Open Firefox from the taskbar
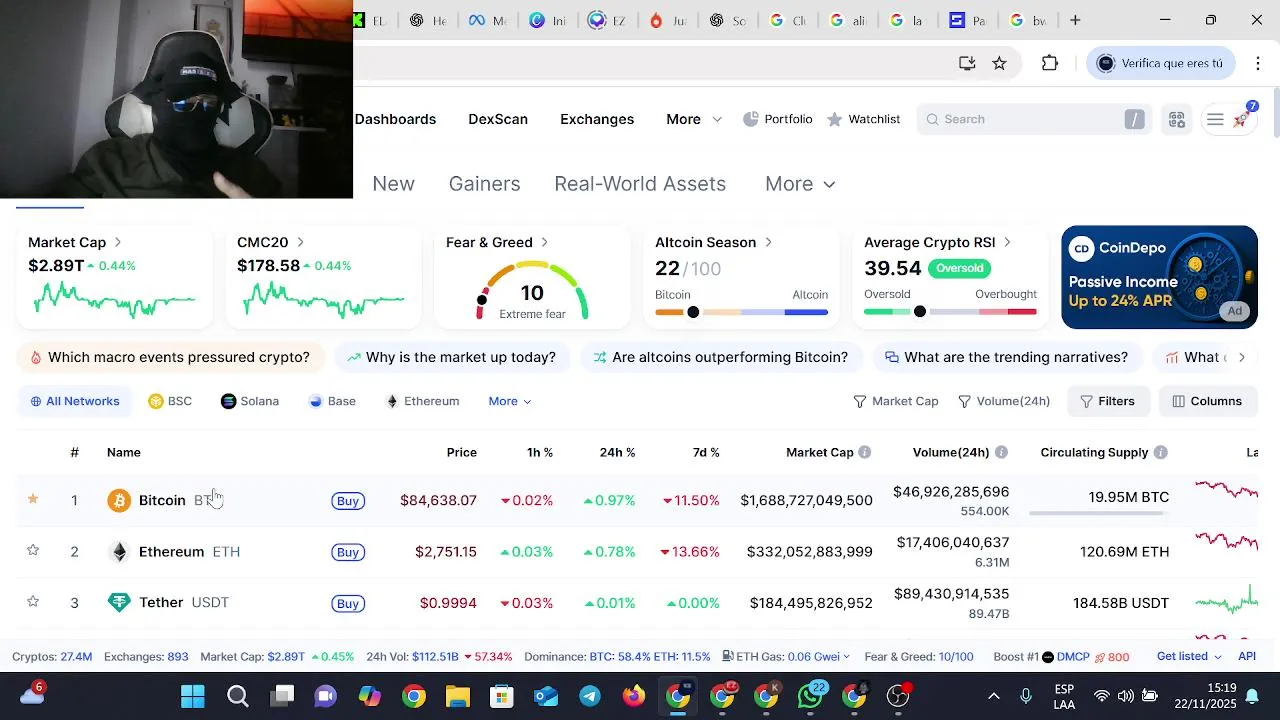 [634, 696]
